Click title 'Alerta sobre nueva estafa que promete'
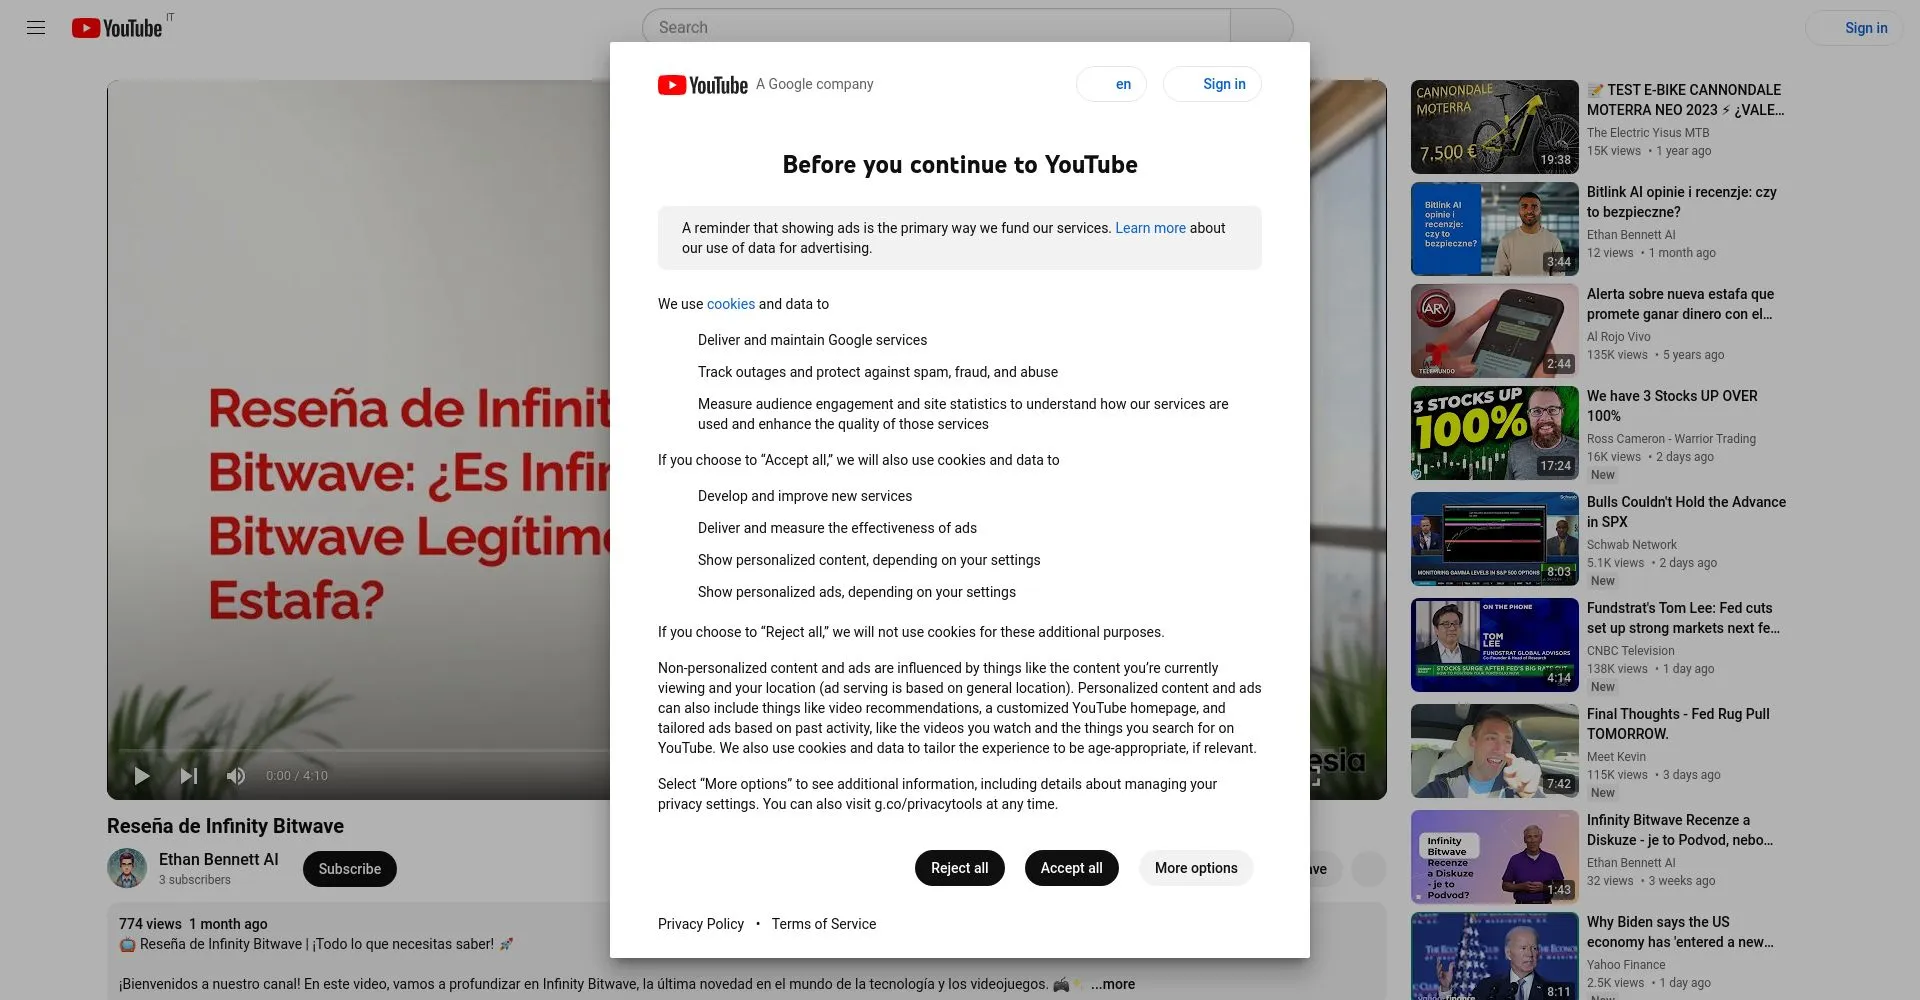 click(1680, 304)
